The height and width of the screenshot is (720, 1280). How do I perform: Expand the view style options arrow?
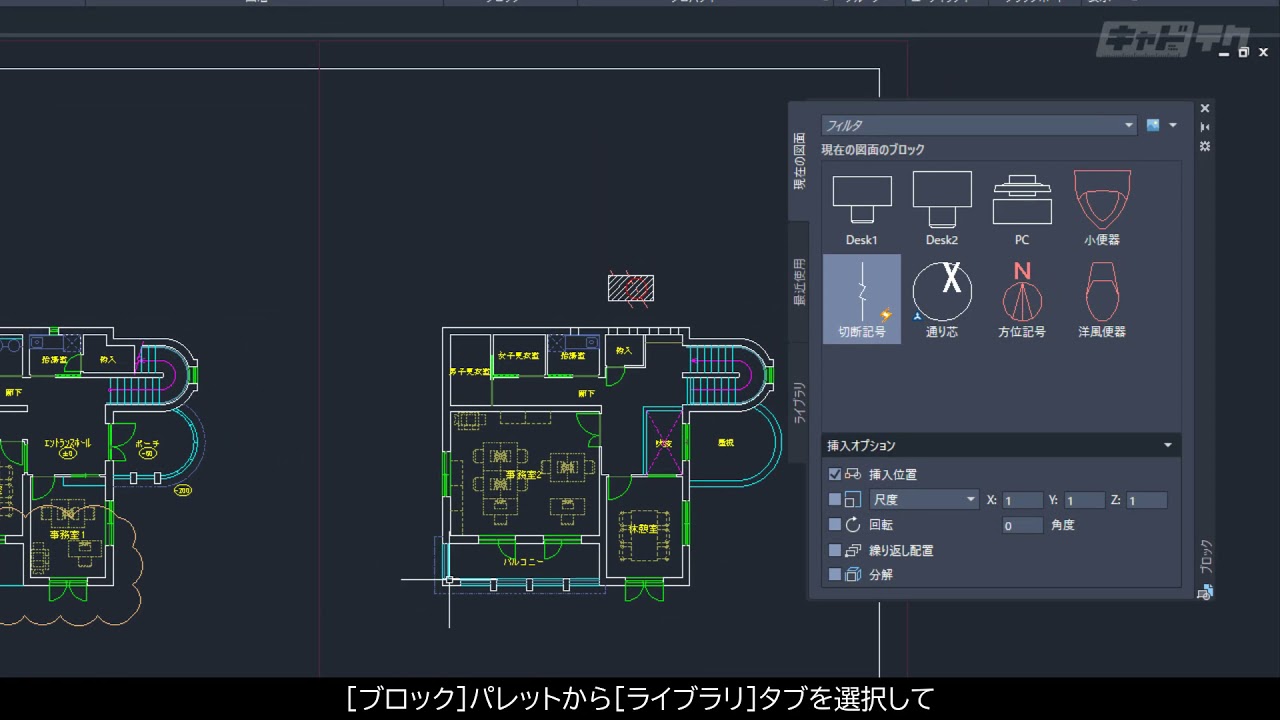[1173, 125]
